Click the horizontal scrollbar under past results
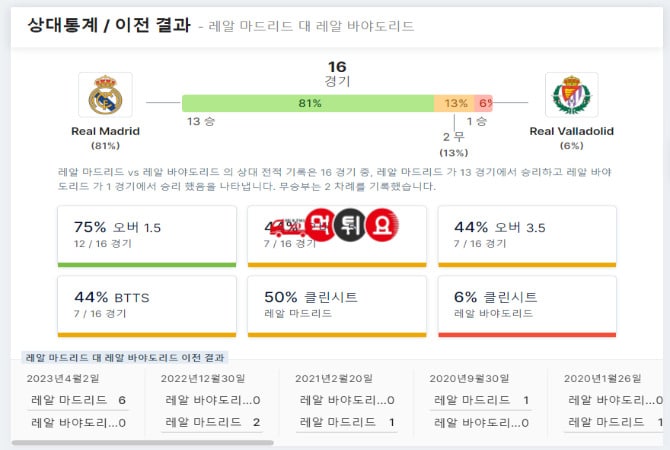 pos(142,443)
